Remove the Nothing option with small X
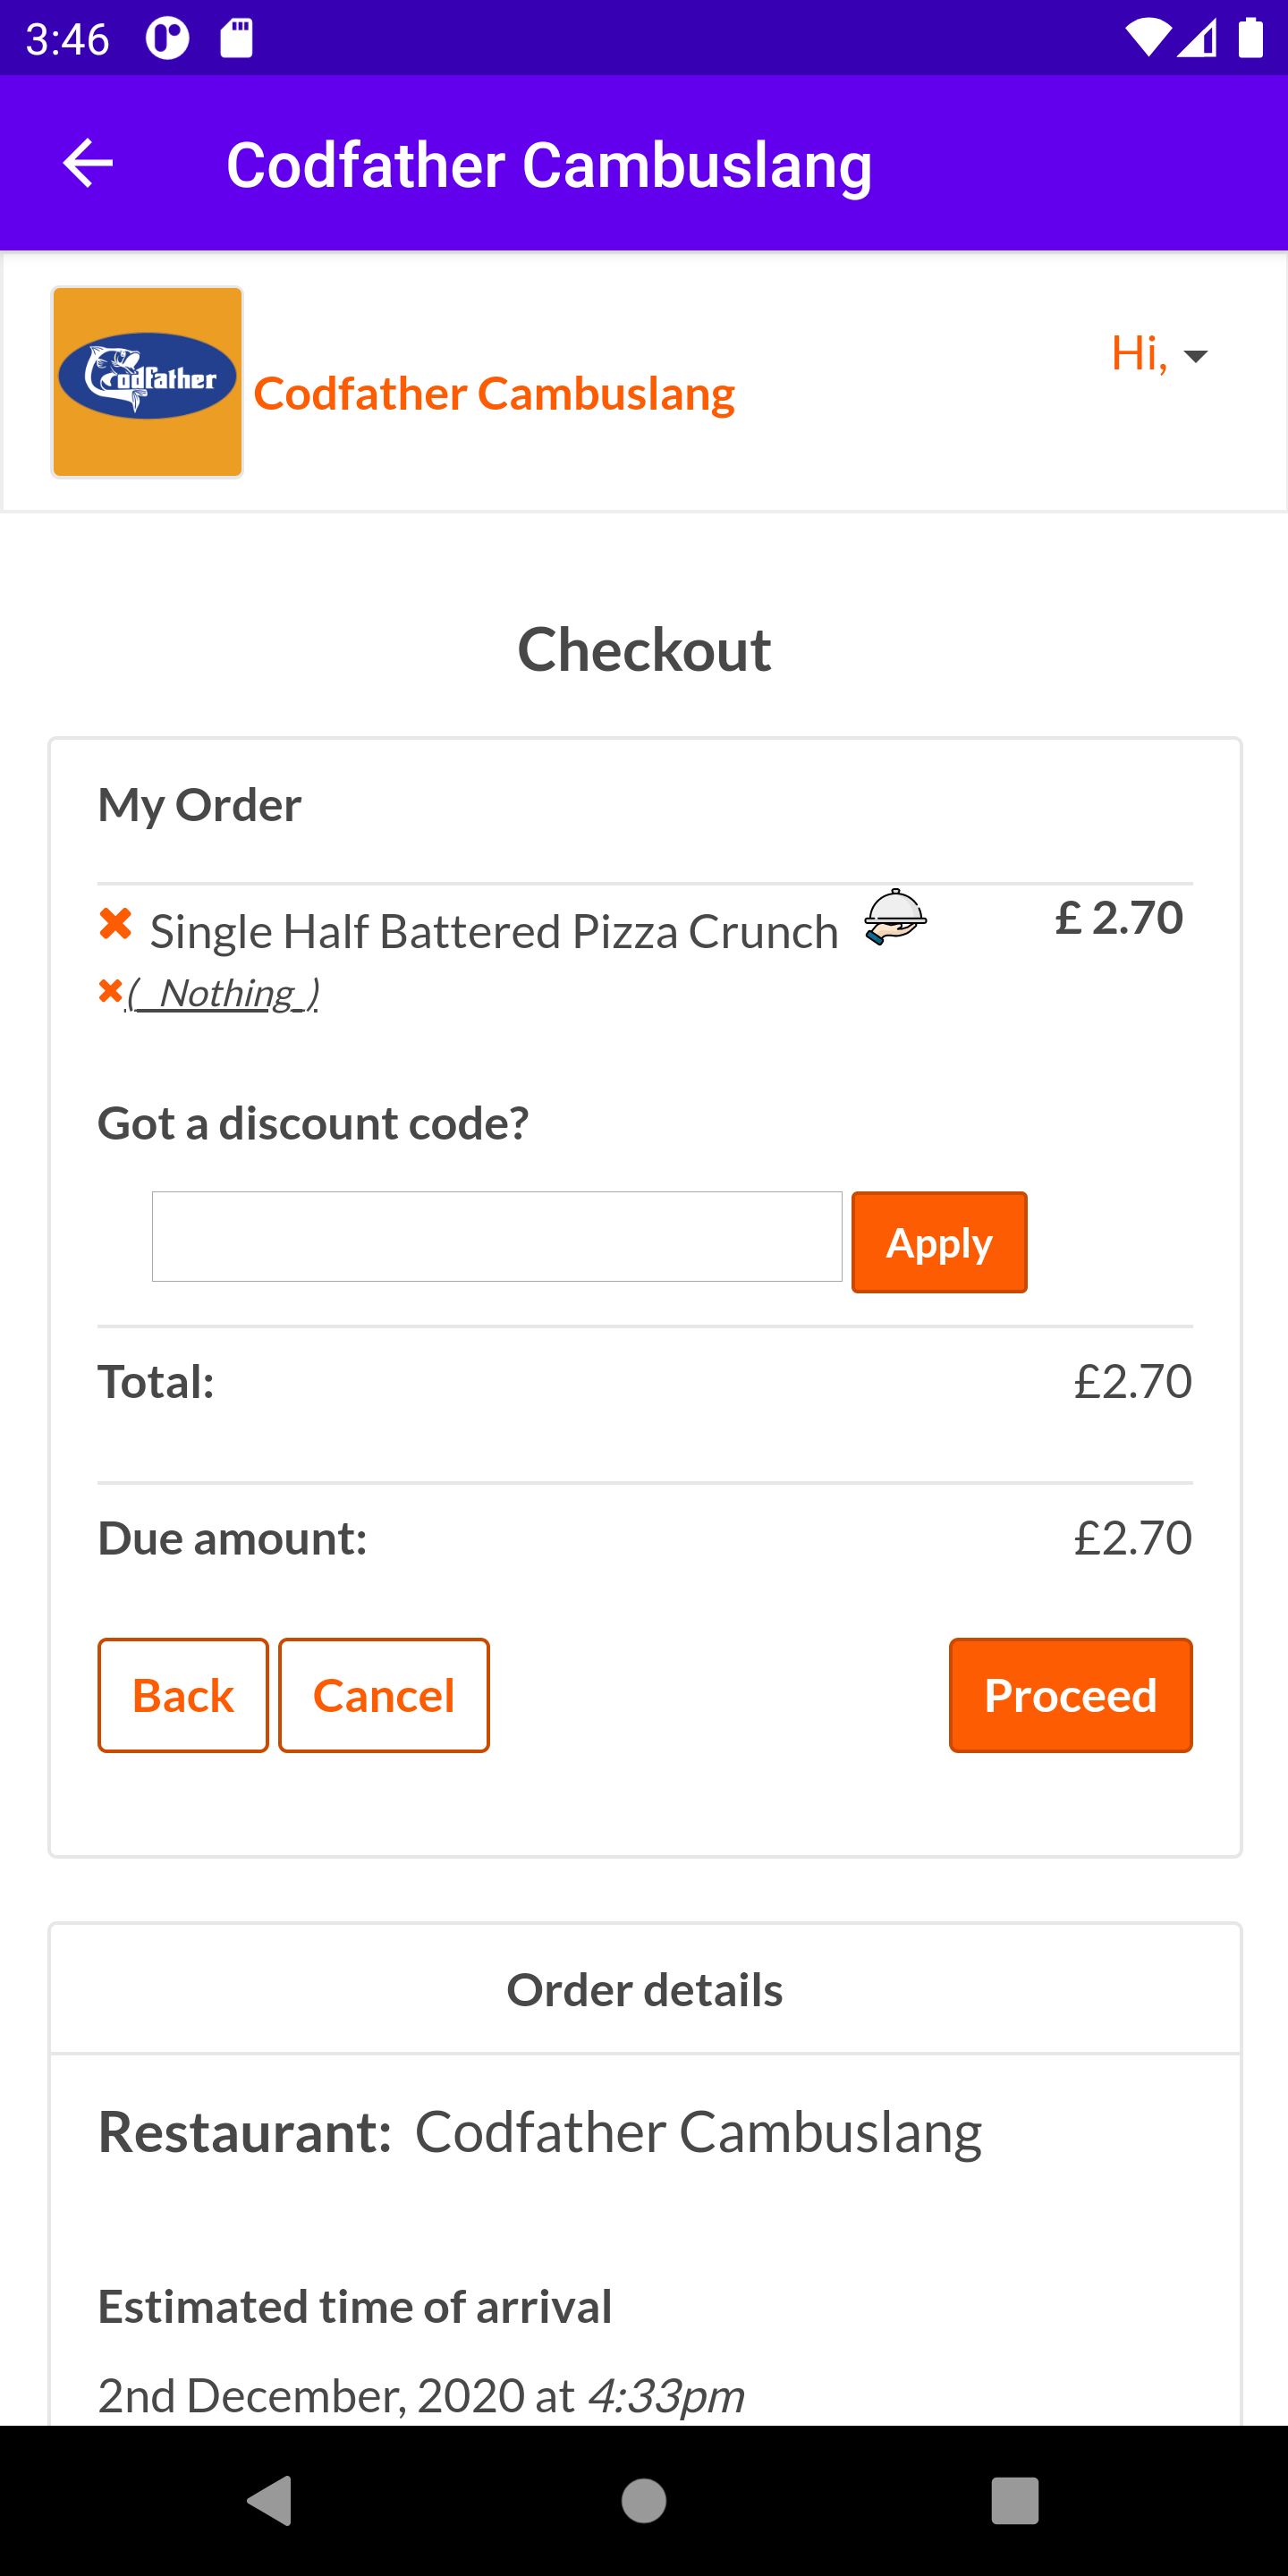1288x2576 pixels. (x=110, y=992)
